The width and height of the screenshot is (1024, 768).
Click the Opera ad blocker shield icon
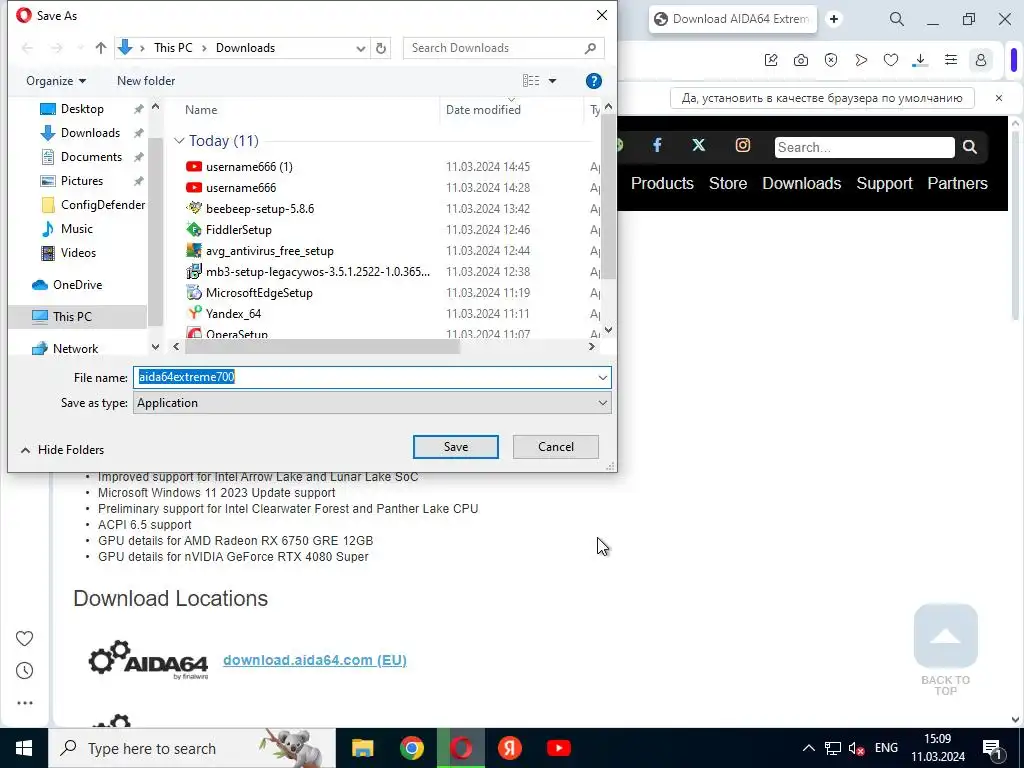point(831,60)
